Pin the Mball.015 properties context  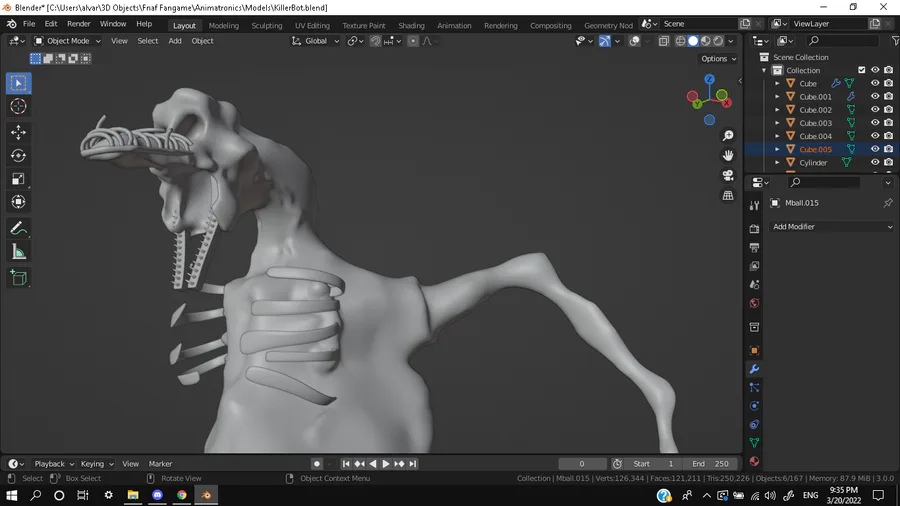point(887,203)
